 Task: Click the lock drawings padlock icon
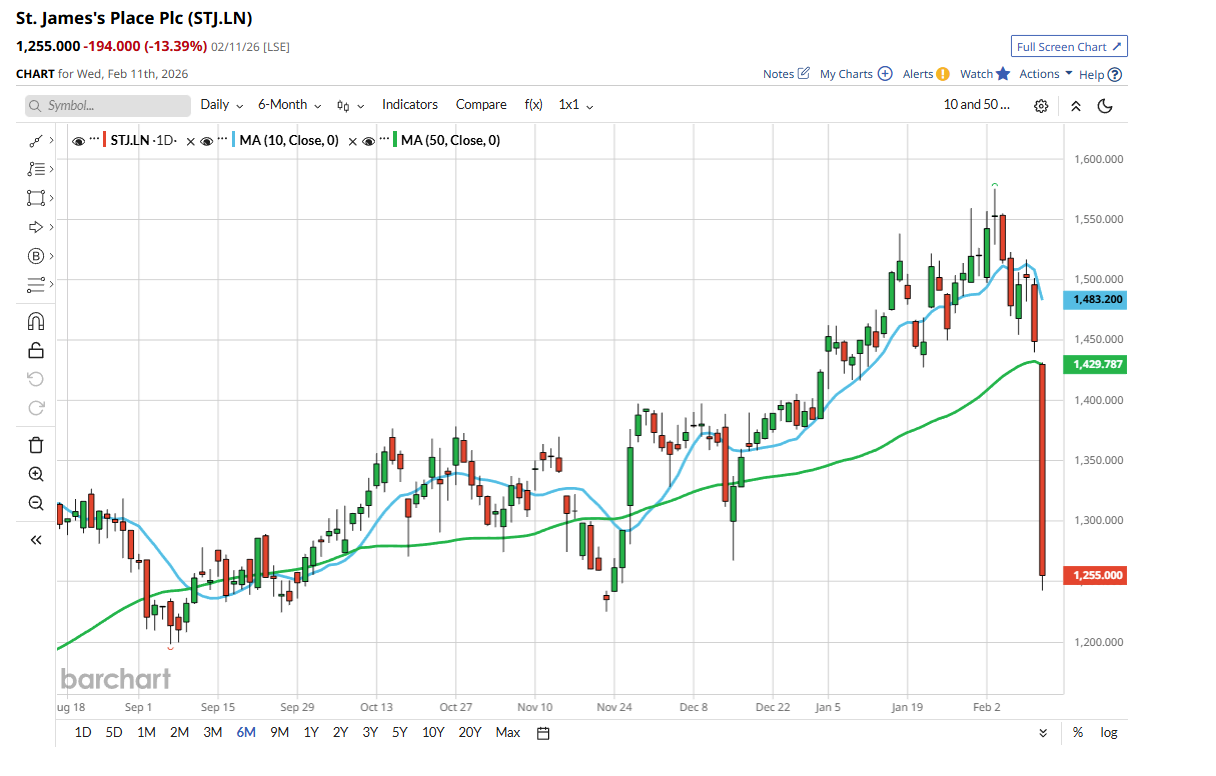tap(36, 350)
